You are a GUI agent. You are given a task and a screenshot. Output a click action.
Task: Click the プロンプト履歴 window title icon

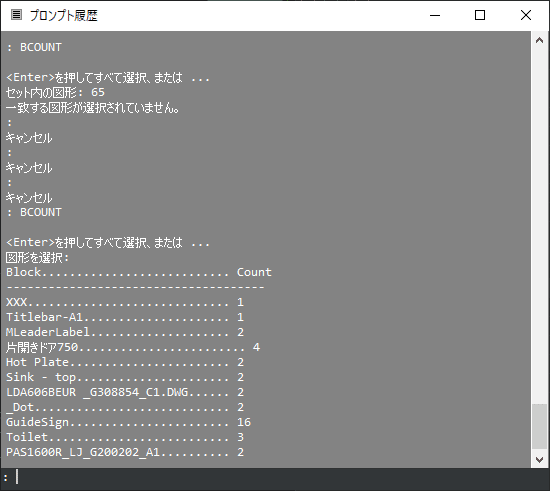[16, 15]
